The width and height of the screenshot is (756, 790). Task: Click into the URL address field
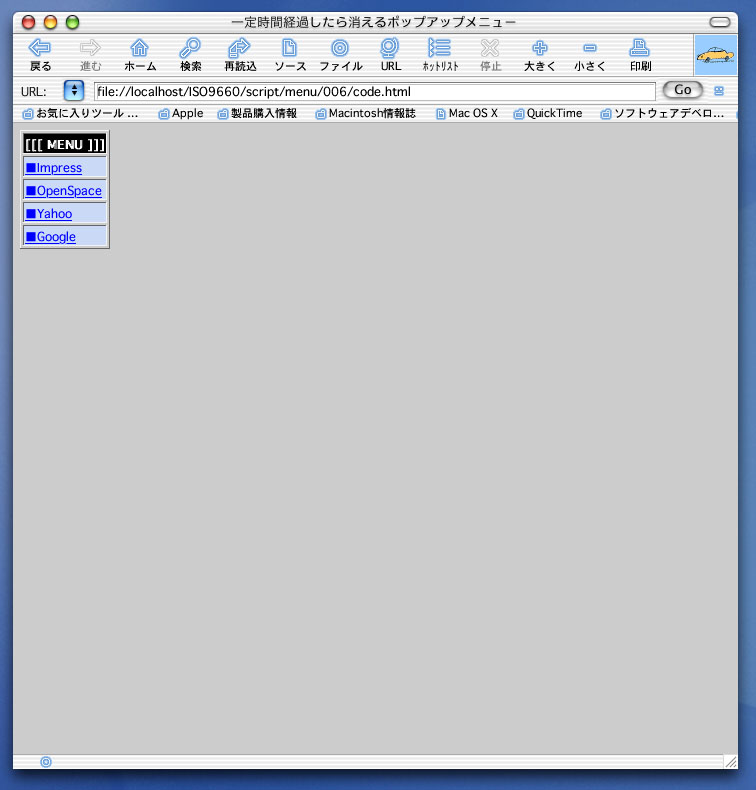click(x=375, y=92)
